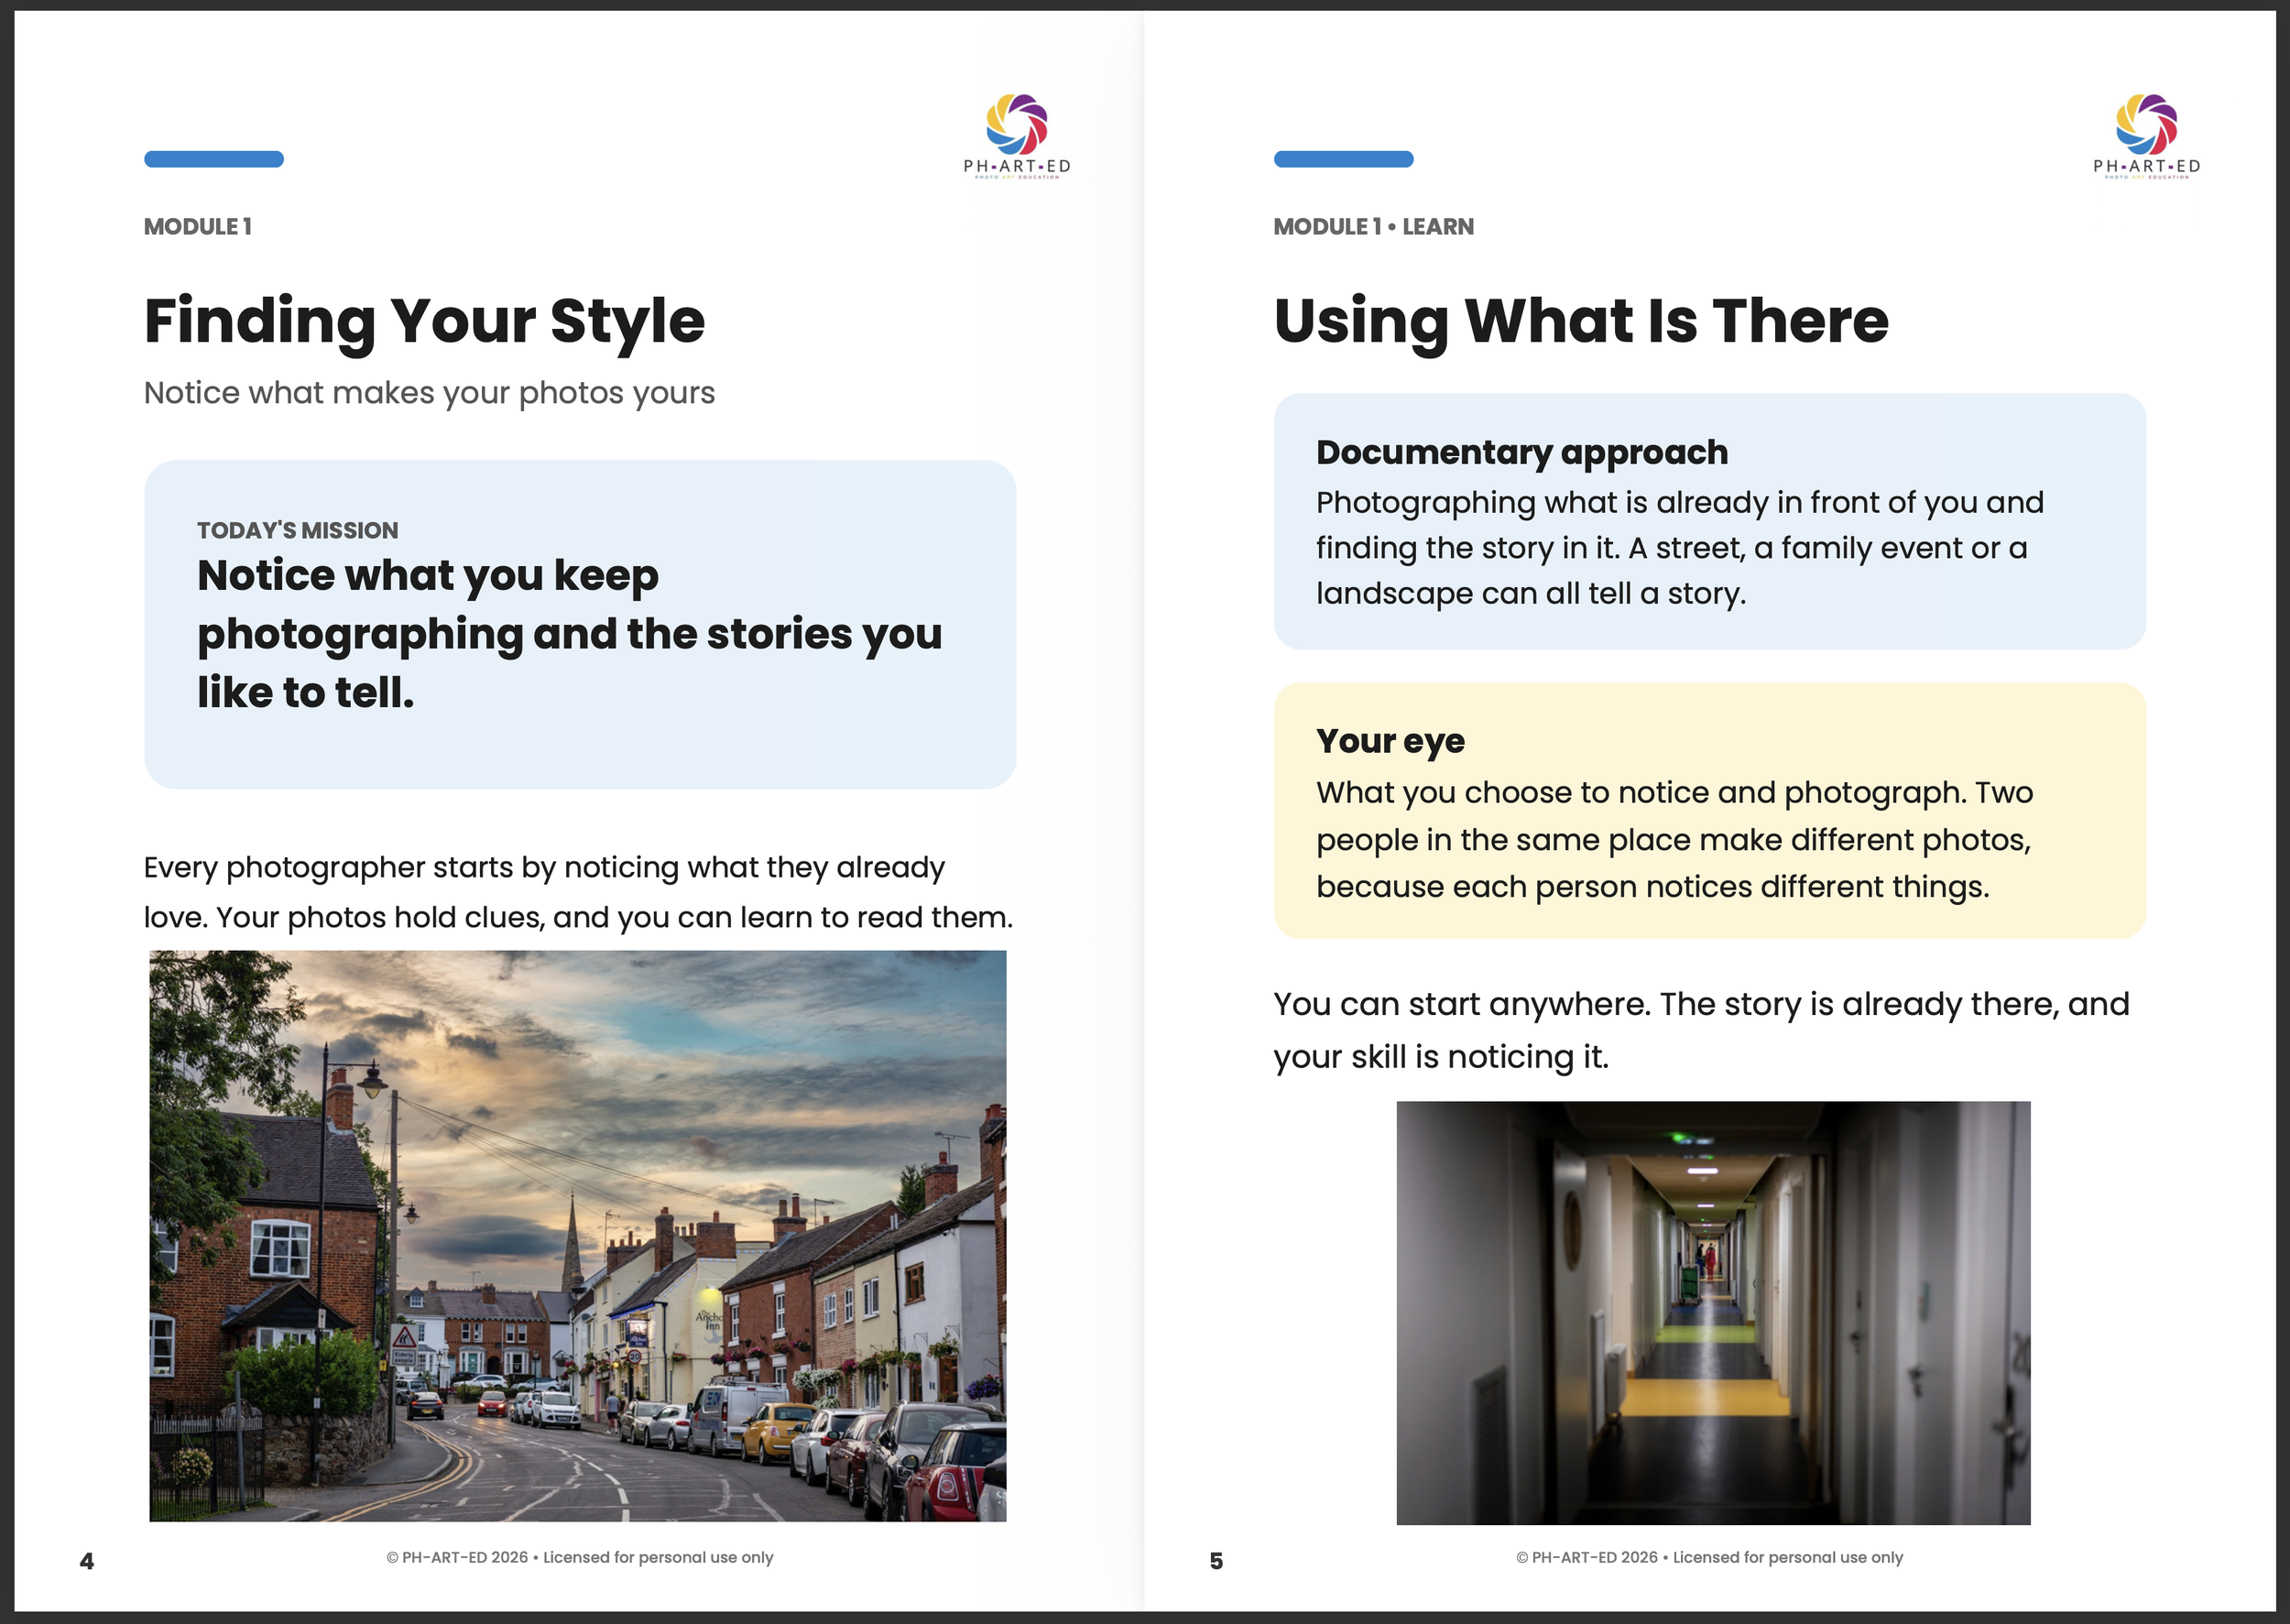Click the village street sunset photo
This screenshot has height=1624, width=2290.
pyautogui.click(x=578, y=1235)
